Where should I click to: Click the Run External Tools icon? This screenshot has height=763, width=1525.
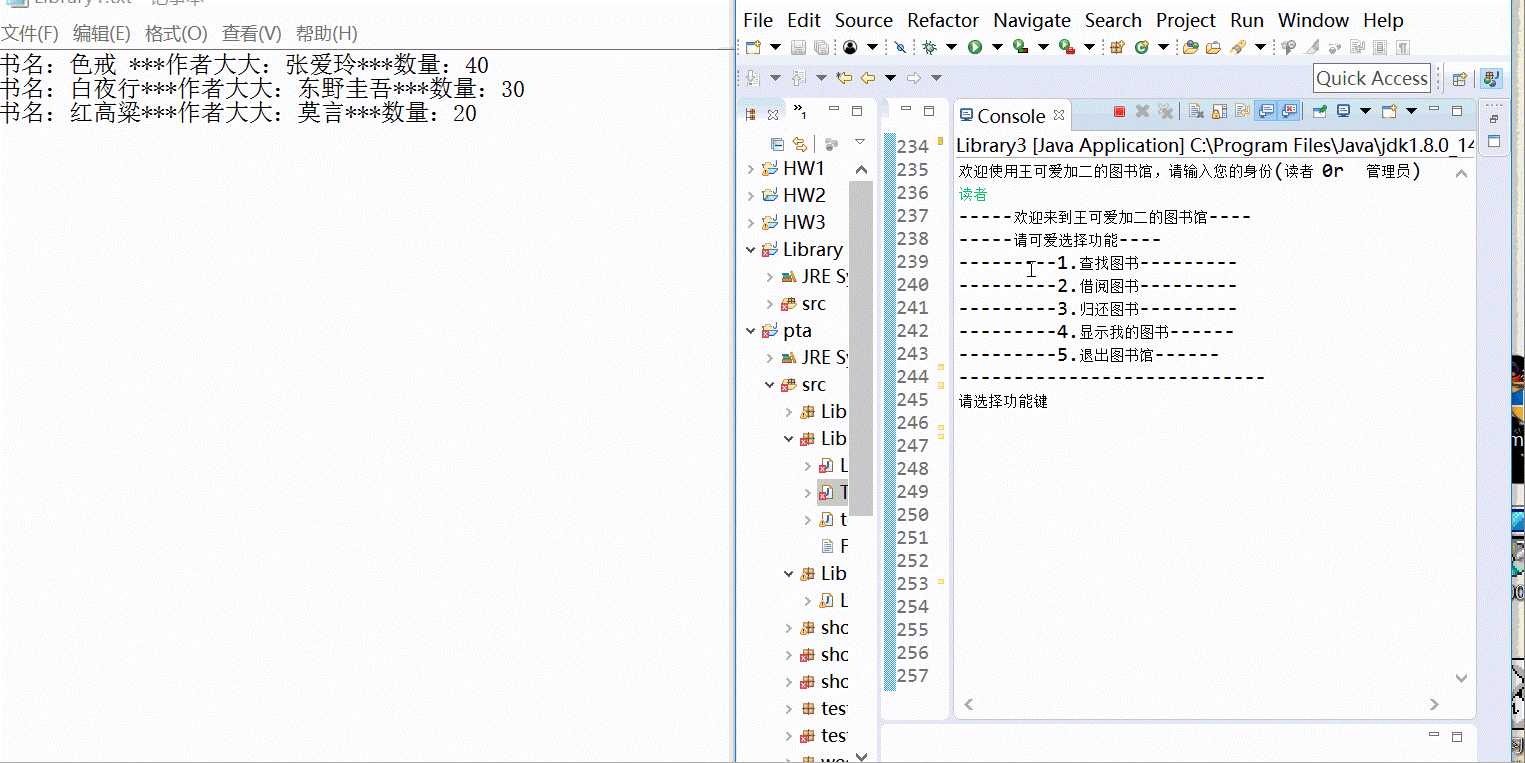tap(1066, 47)
